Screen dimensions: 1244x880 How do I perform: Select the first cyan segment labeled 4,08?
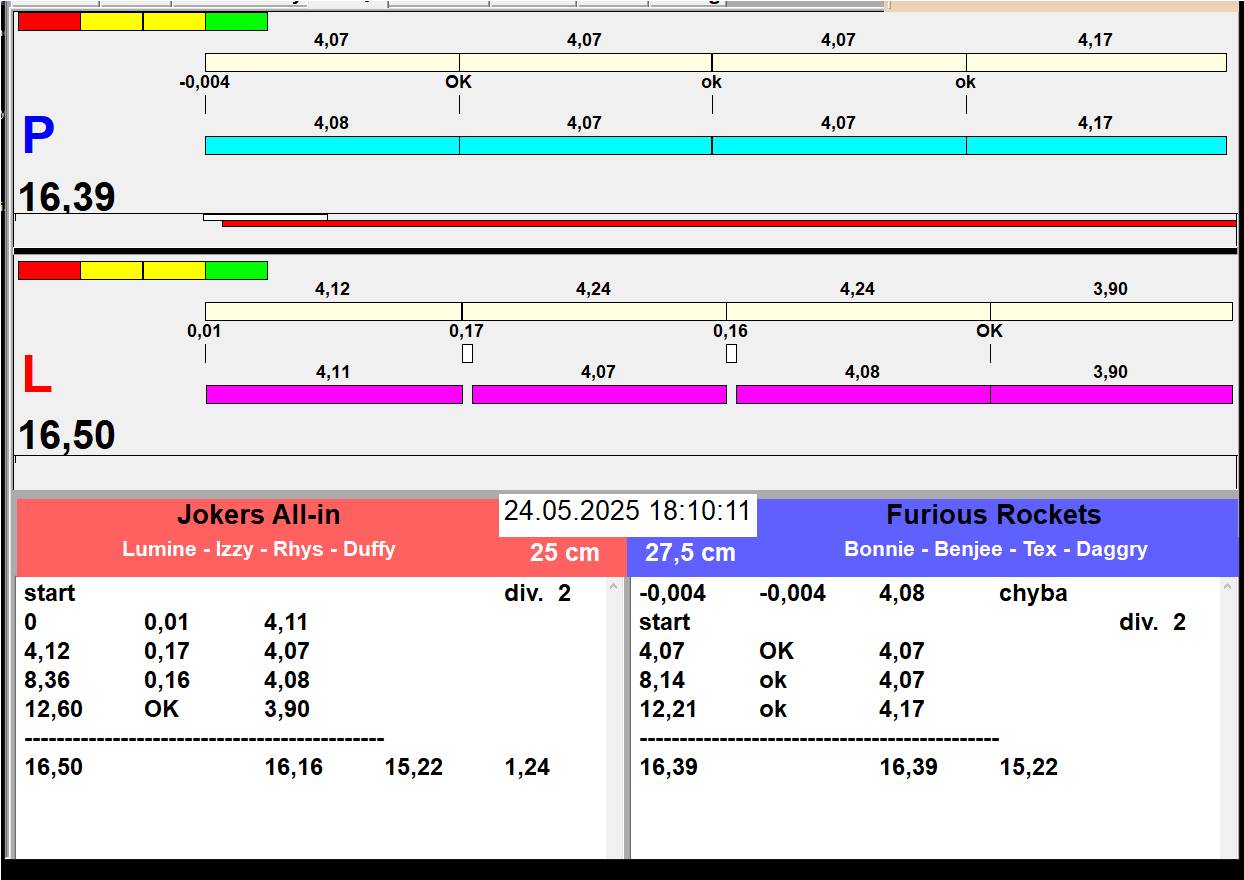[331, 146]
